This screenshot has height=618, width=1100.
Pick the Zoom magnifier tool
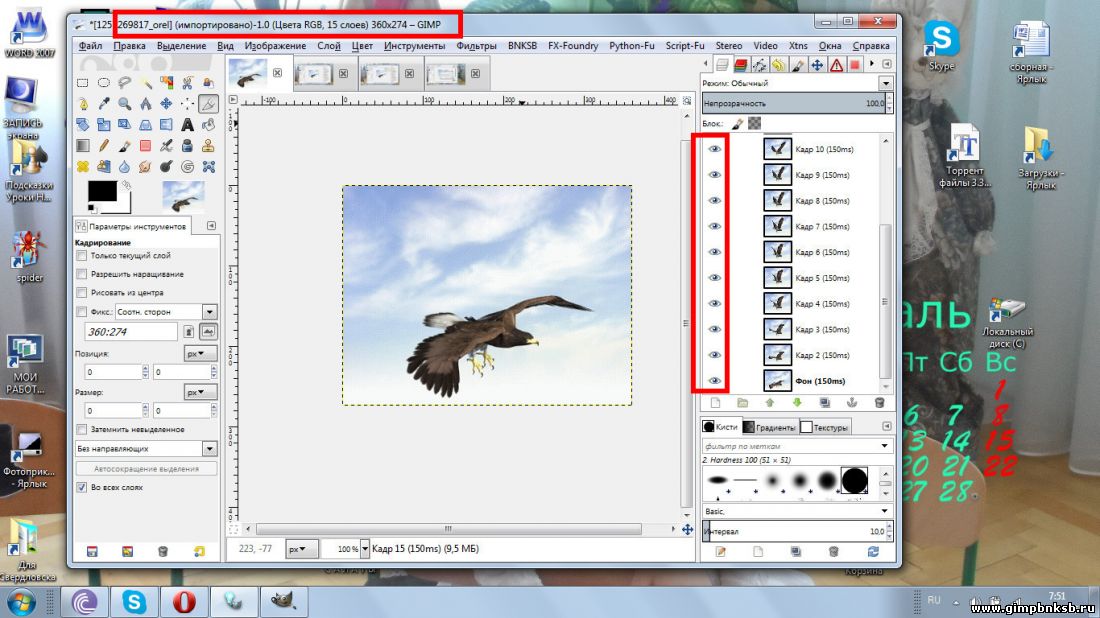click(124, 103)
